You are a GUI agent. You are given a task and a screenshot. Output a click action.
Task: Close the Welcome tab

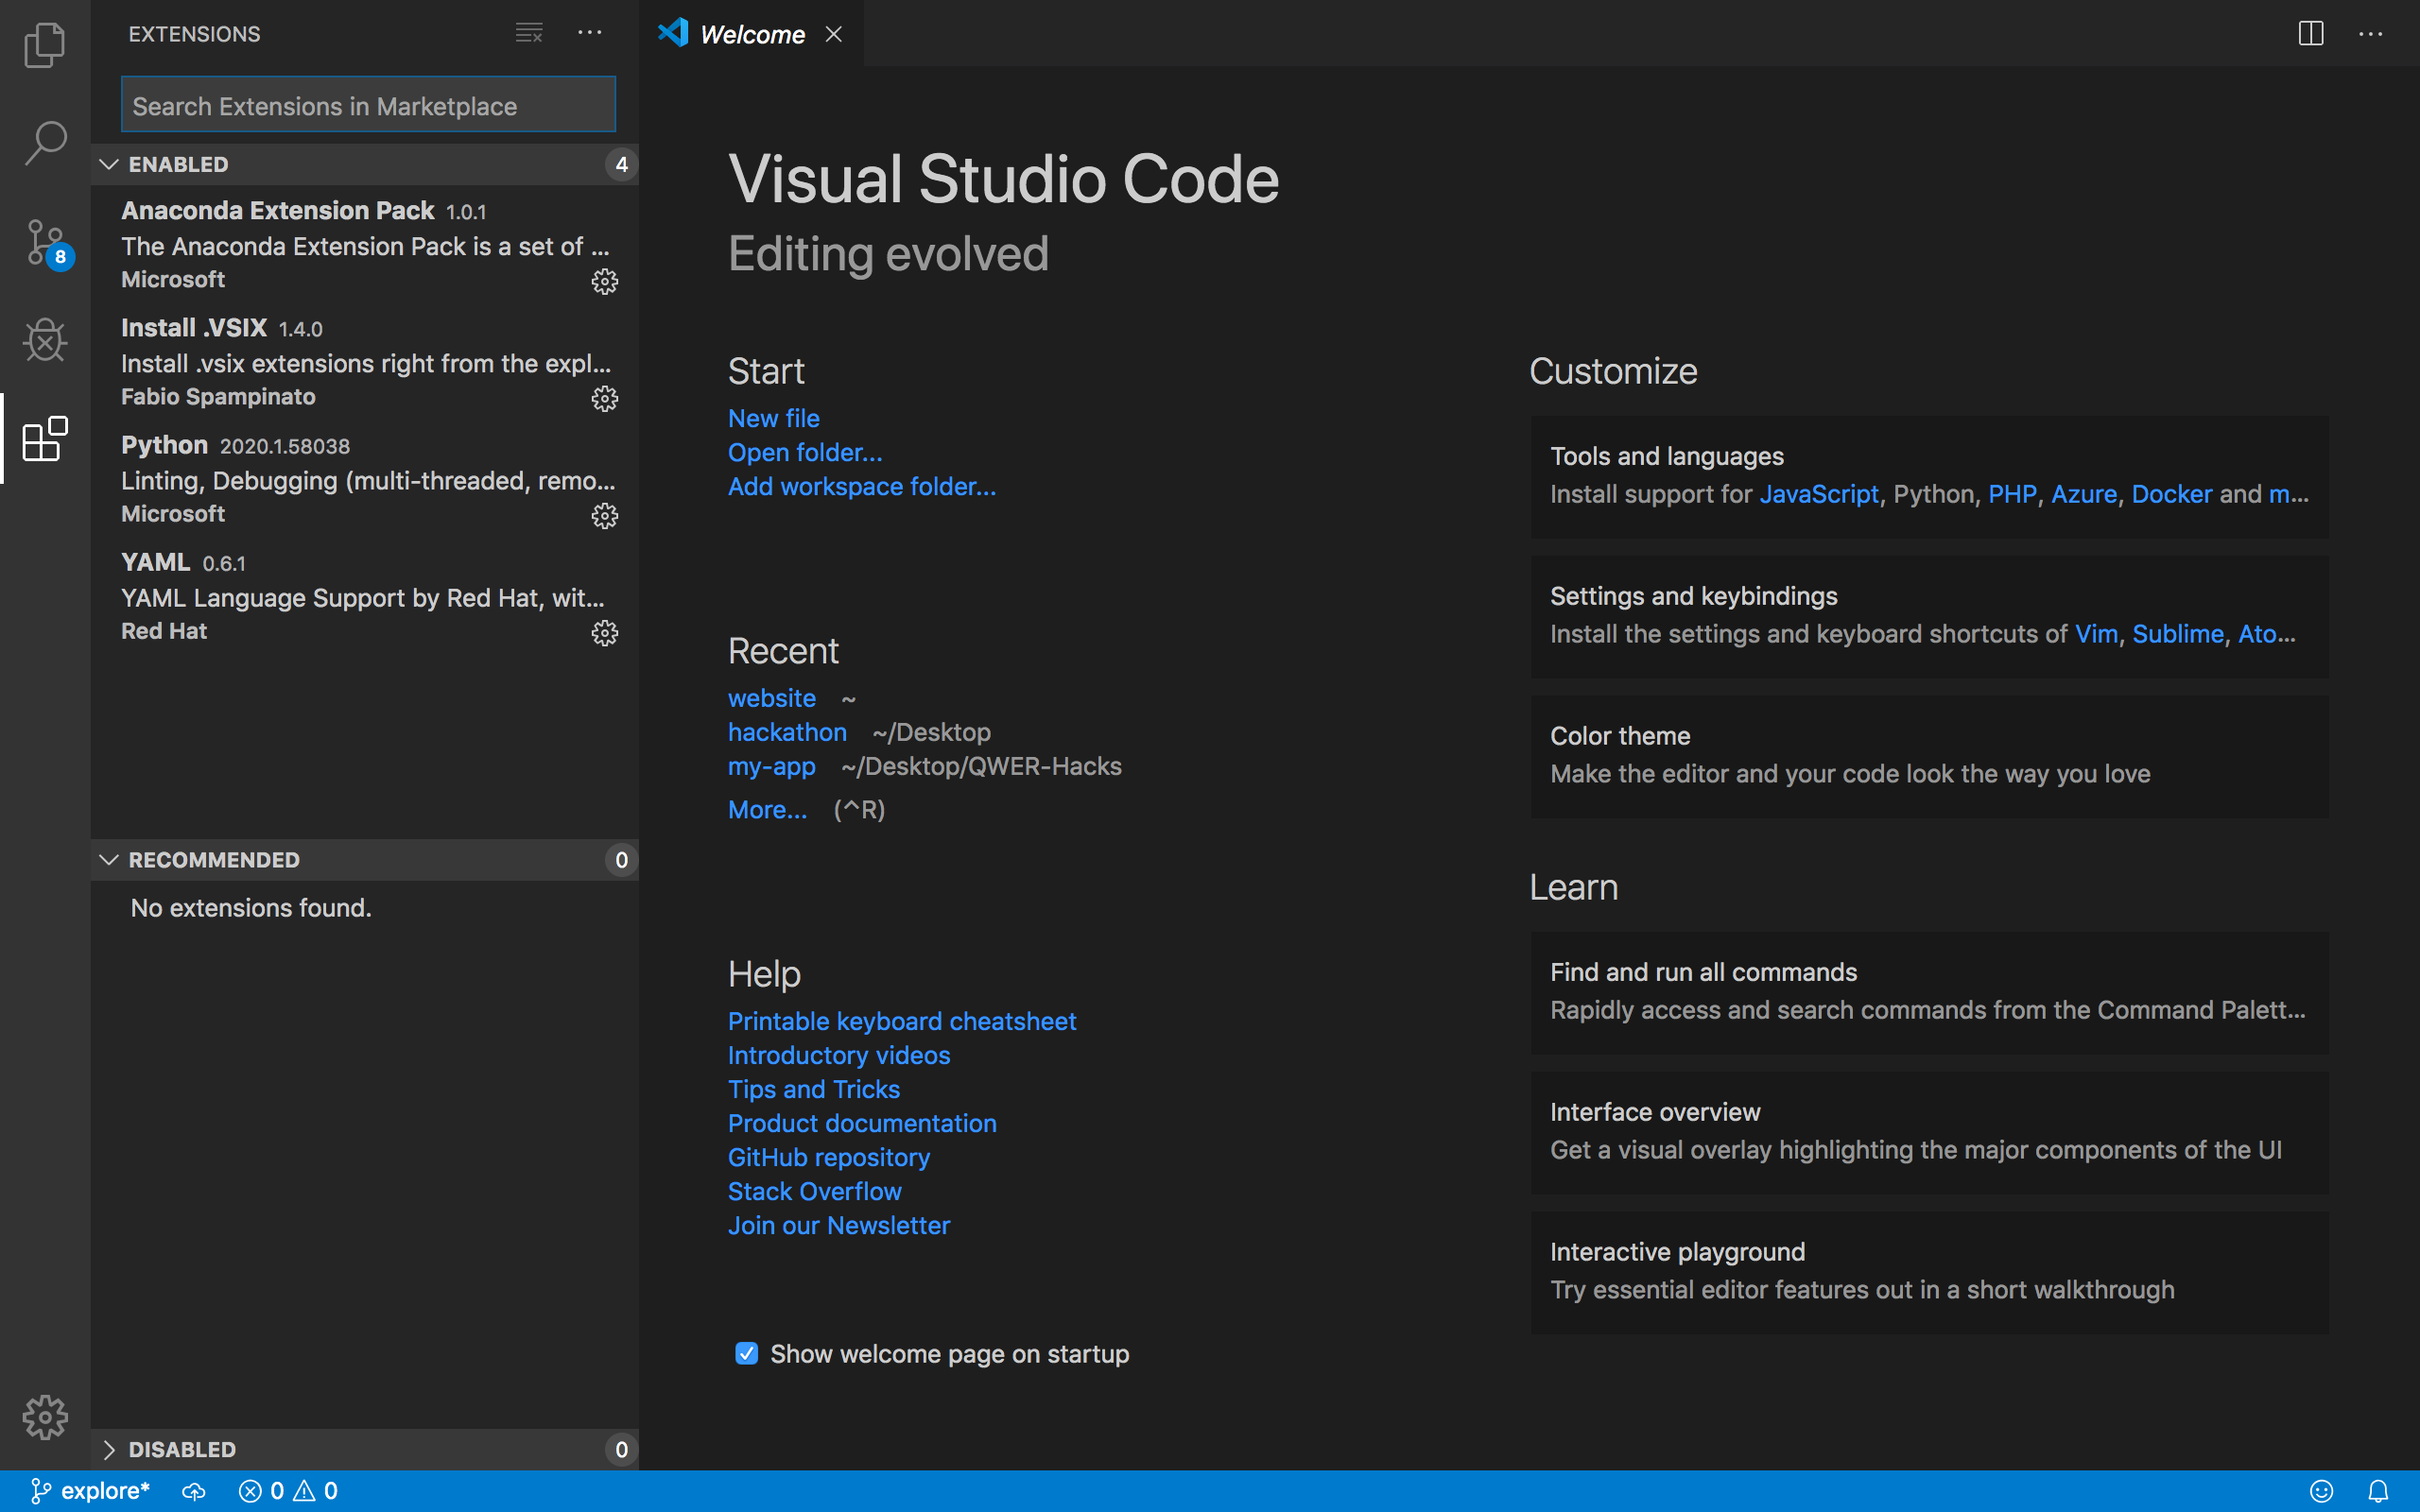click(x=833, y=34)
